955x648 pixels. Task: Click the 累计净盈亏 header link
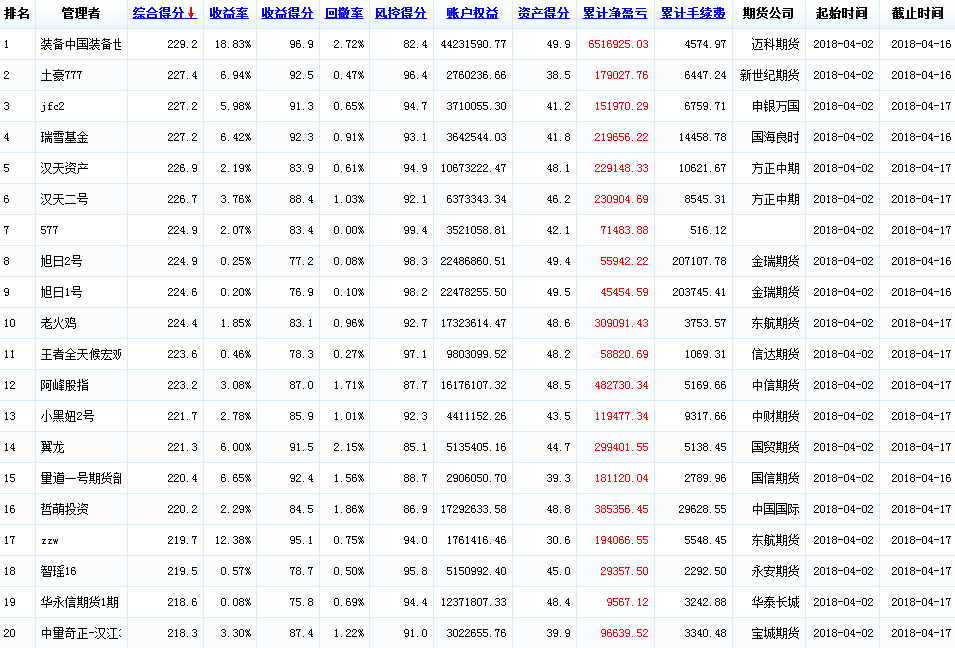614,13
